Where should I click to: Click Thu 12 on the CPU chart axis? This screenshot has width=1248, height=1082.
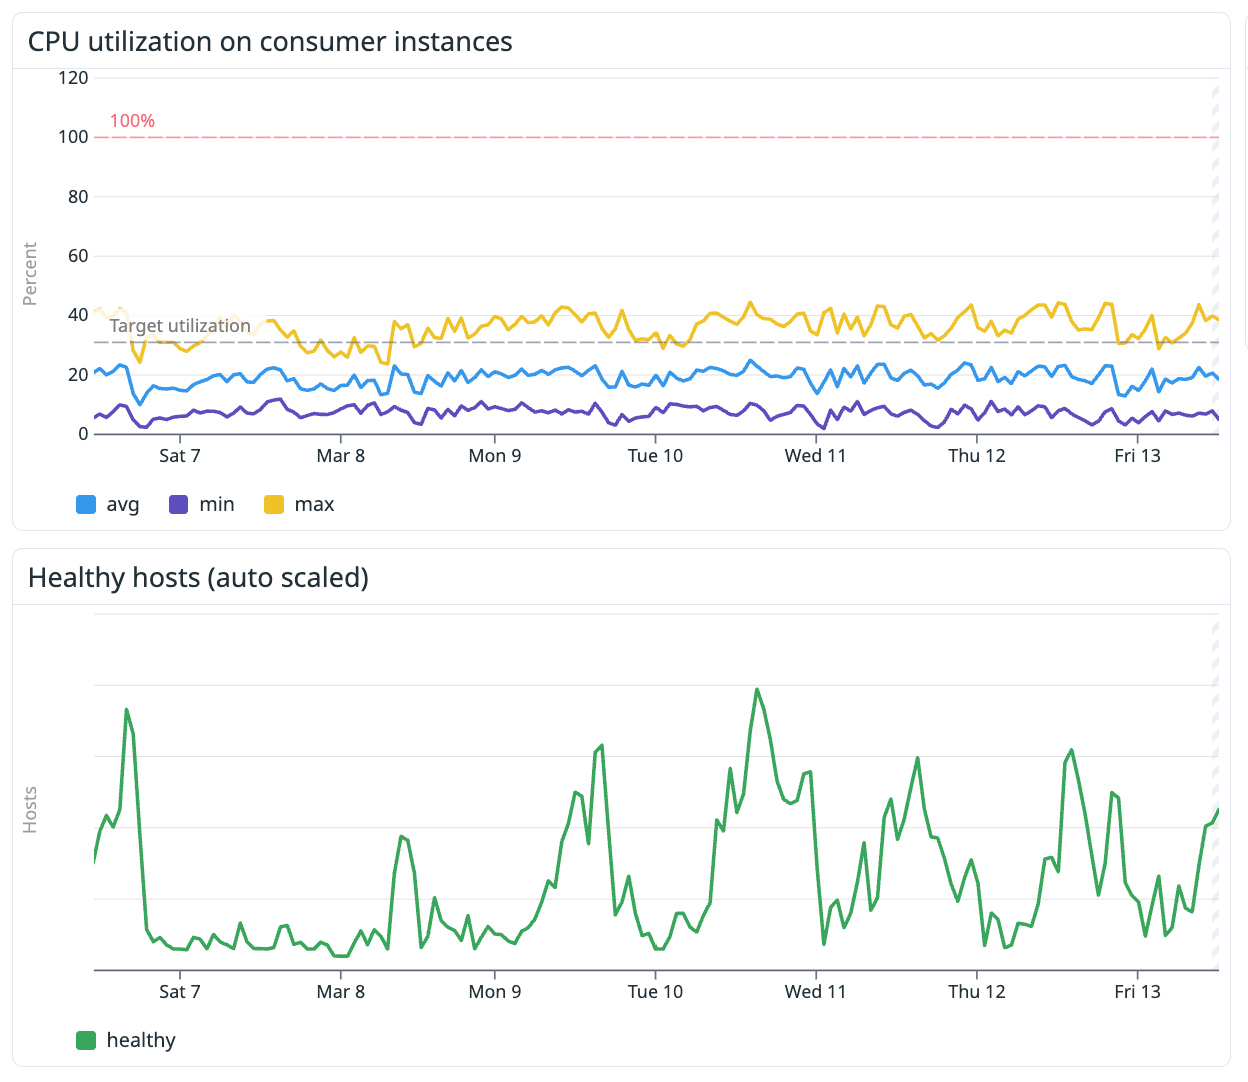point(977,456)
